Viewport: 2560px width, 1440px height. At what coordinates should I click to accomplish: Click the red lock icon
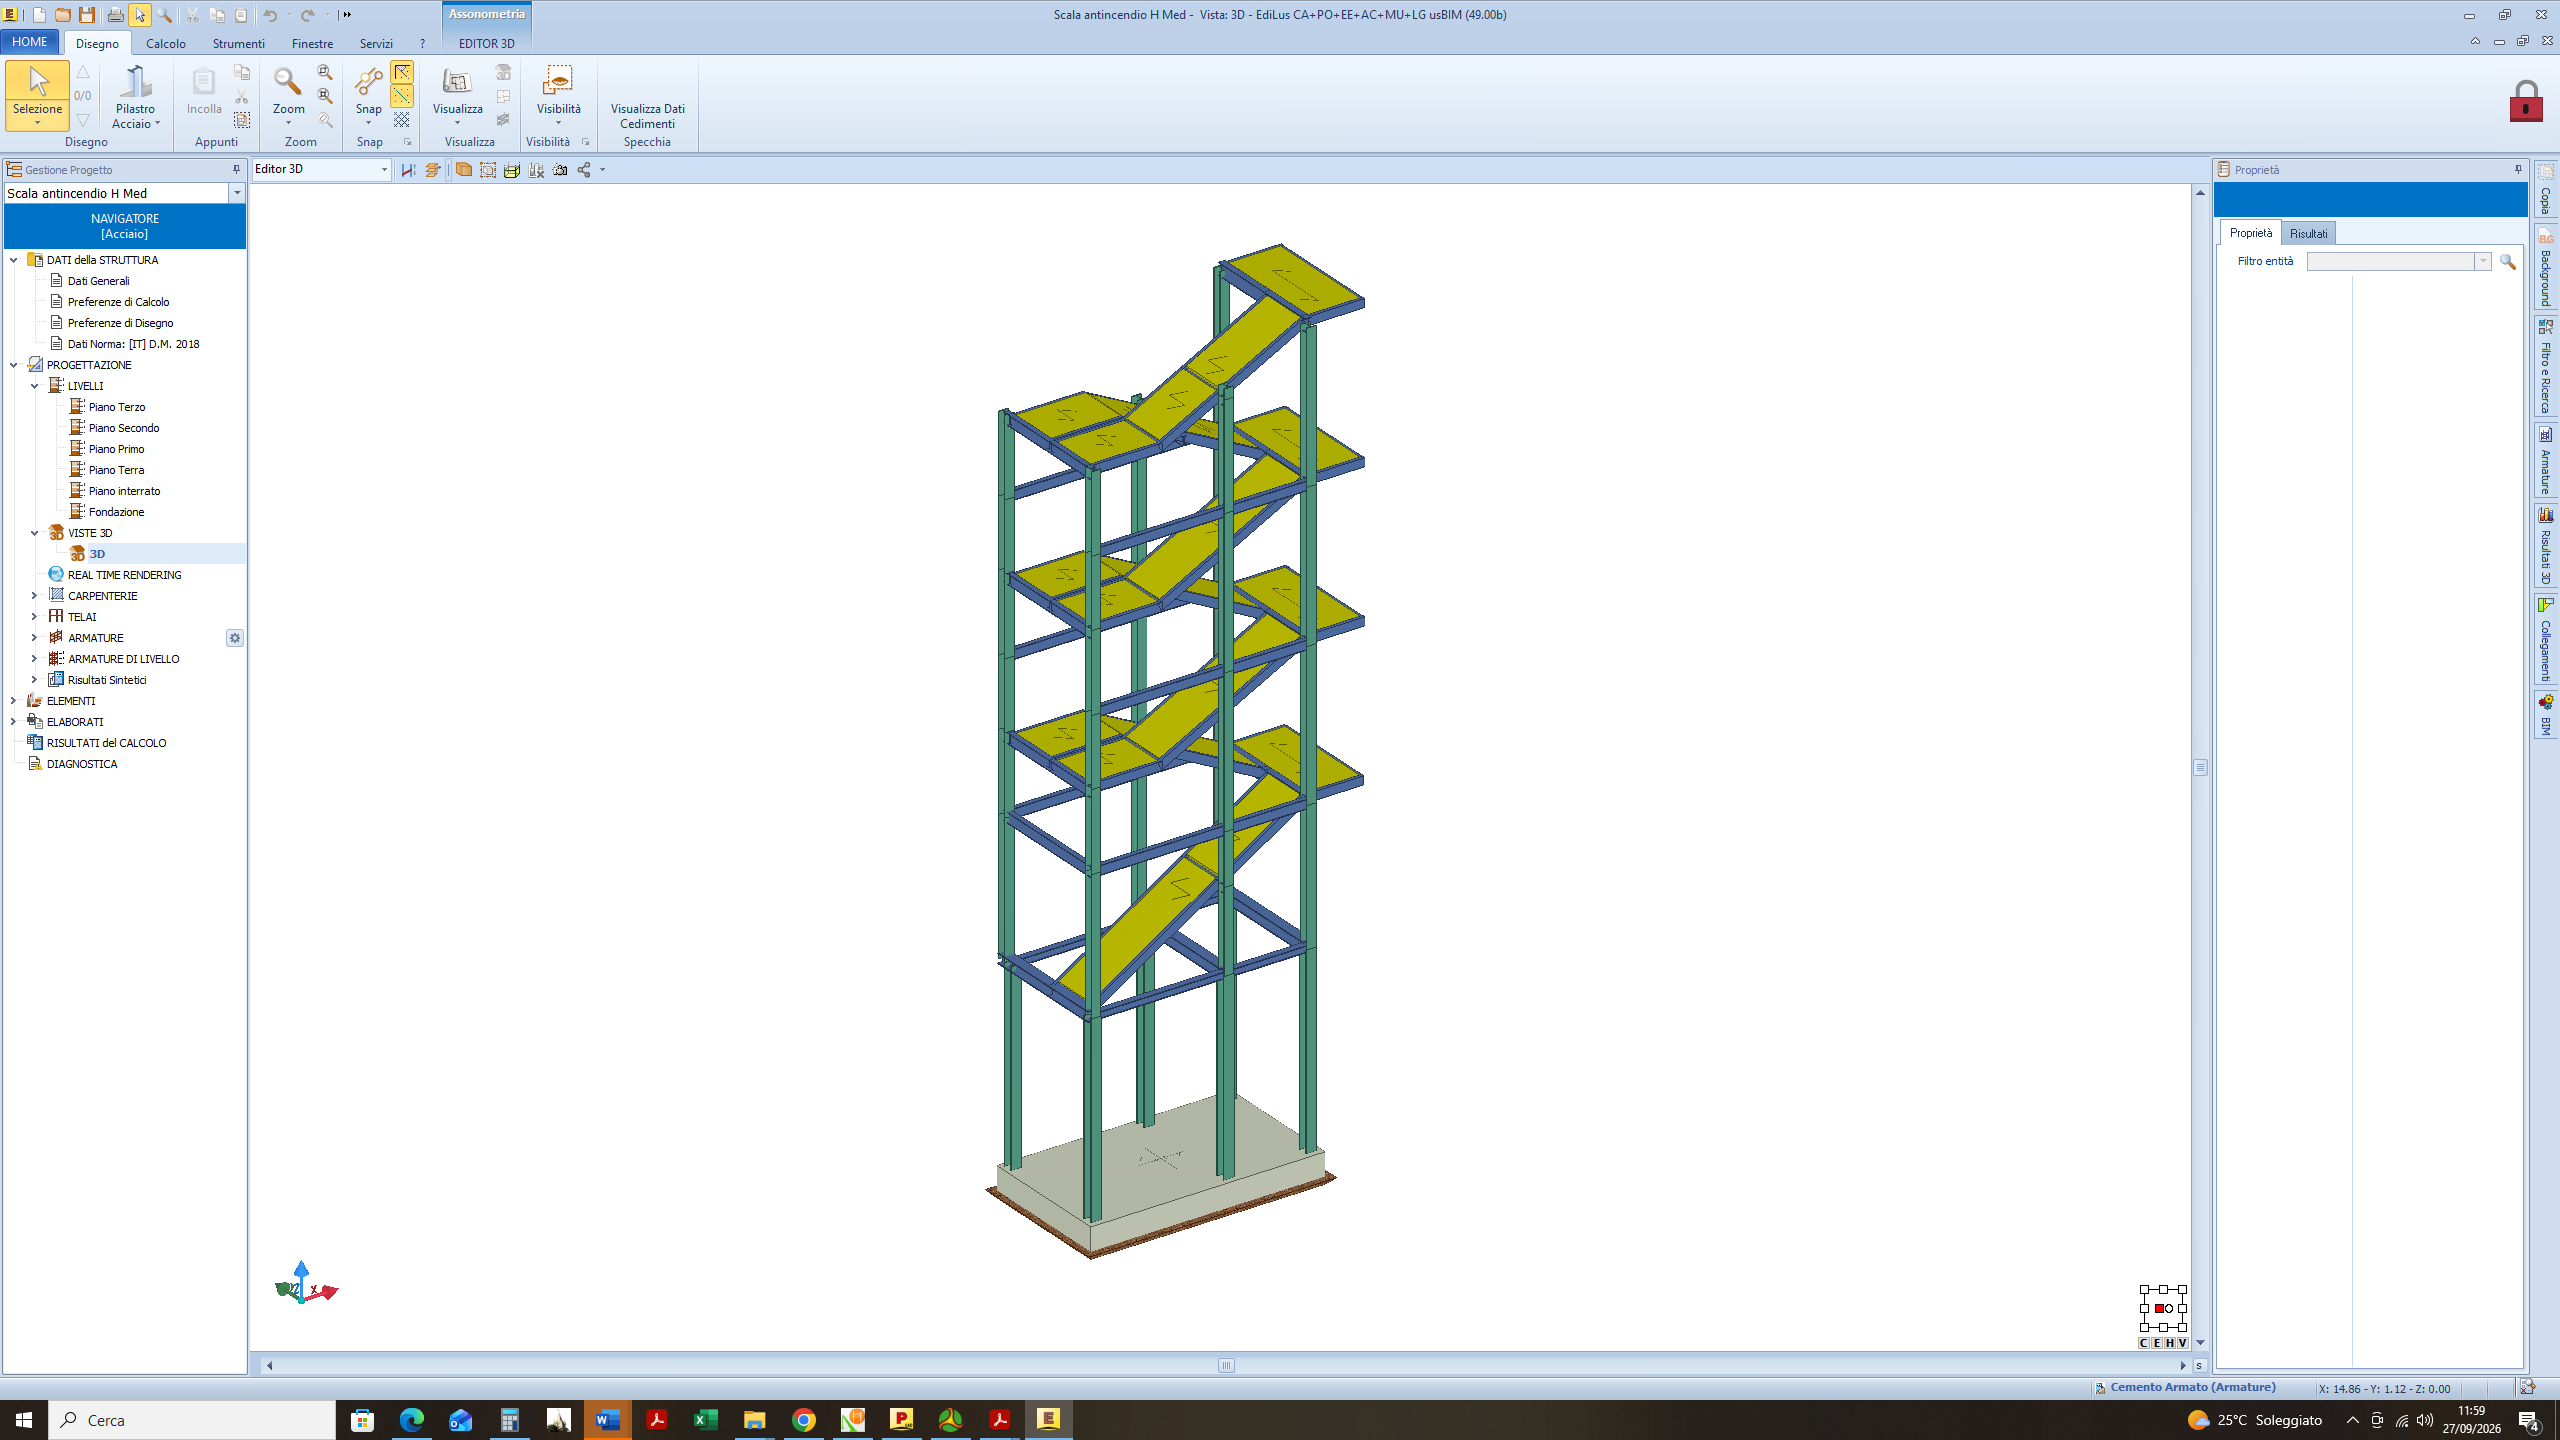pyautogui.click(x=2526, y=102)
